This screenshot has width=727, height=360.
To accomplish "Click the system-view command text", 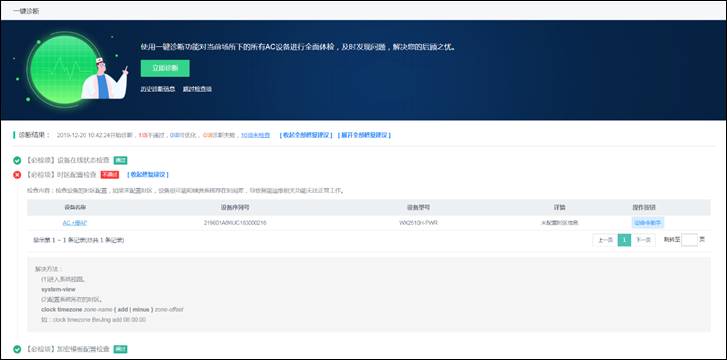I will [58, 289].
